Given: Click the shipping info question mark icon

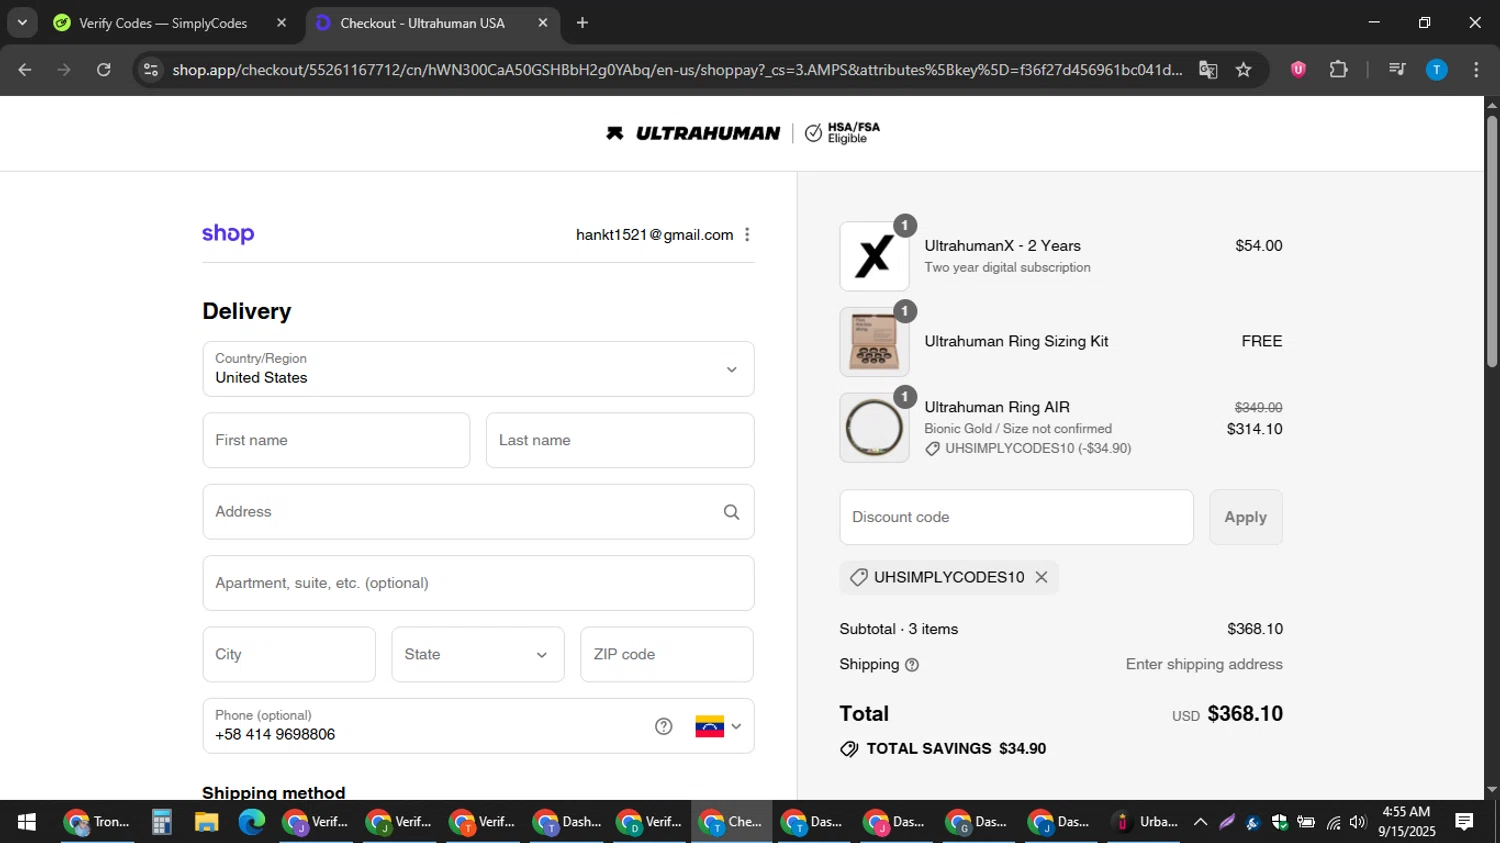Looking at the screenshot, I should [912, 665].
